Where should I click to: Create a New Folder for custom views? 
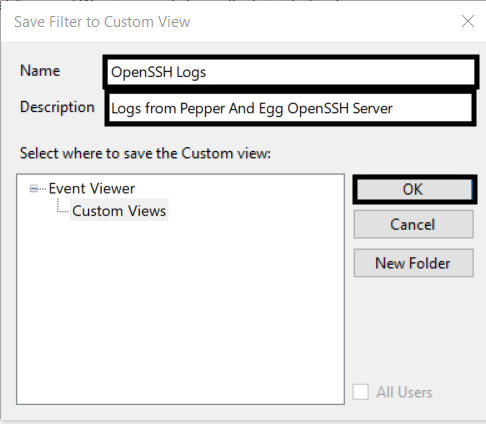[x=414, y=263]
